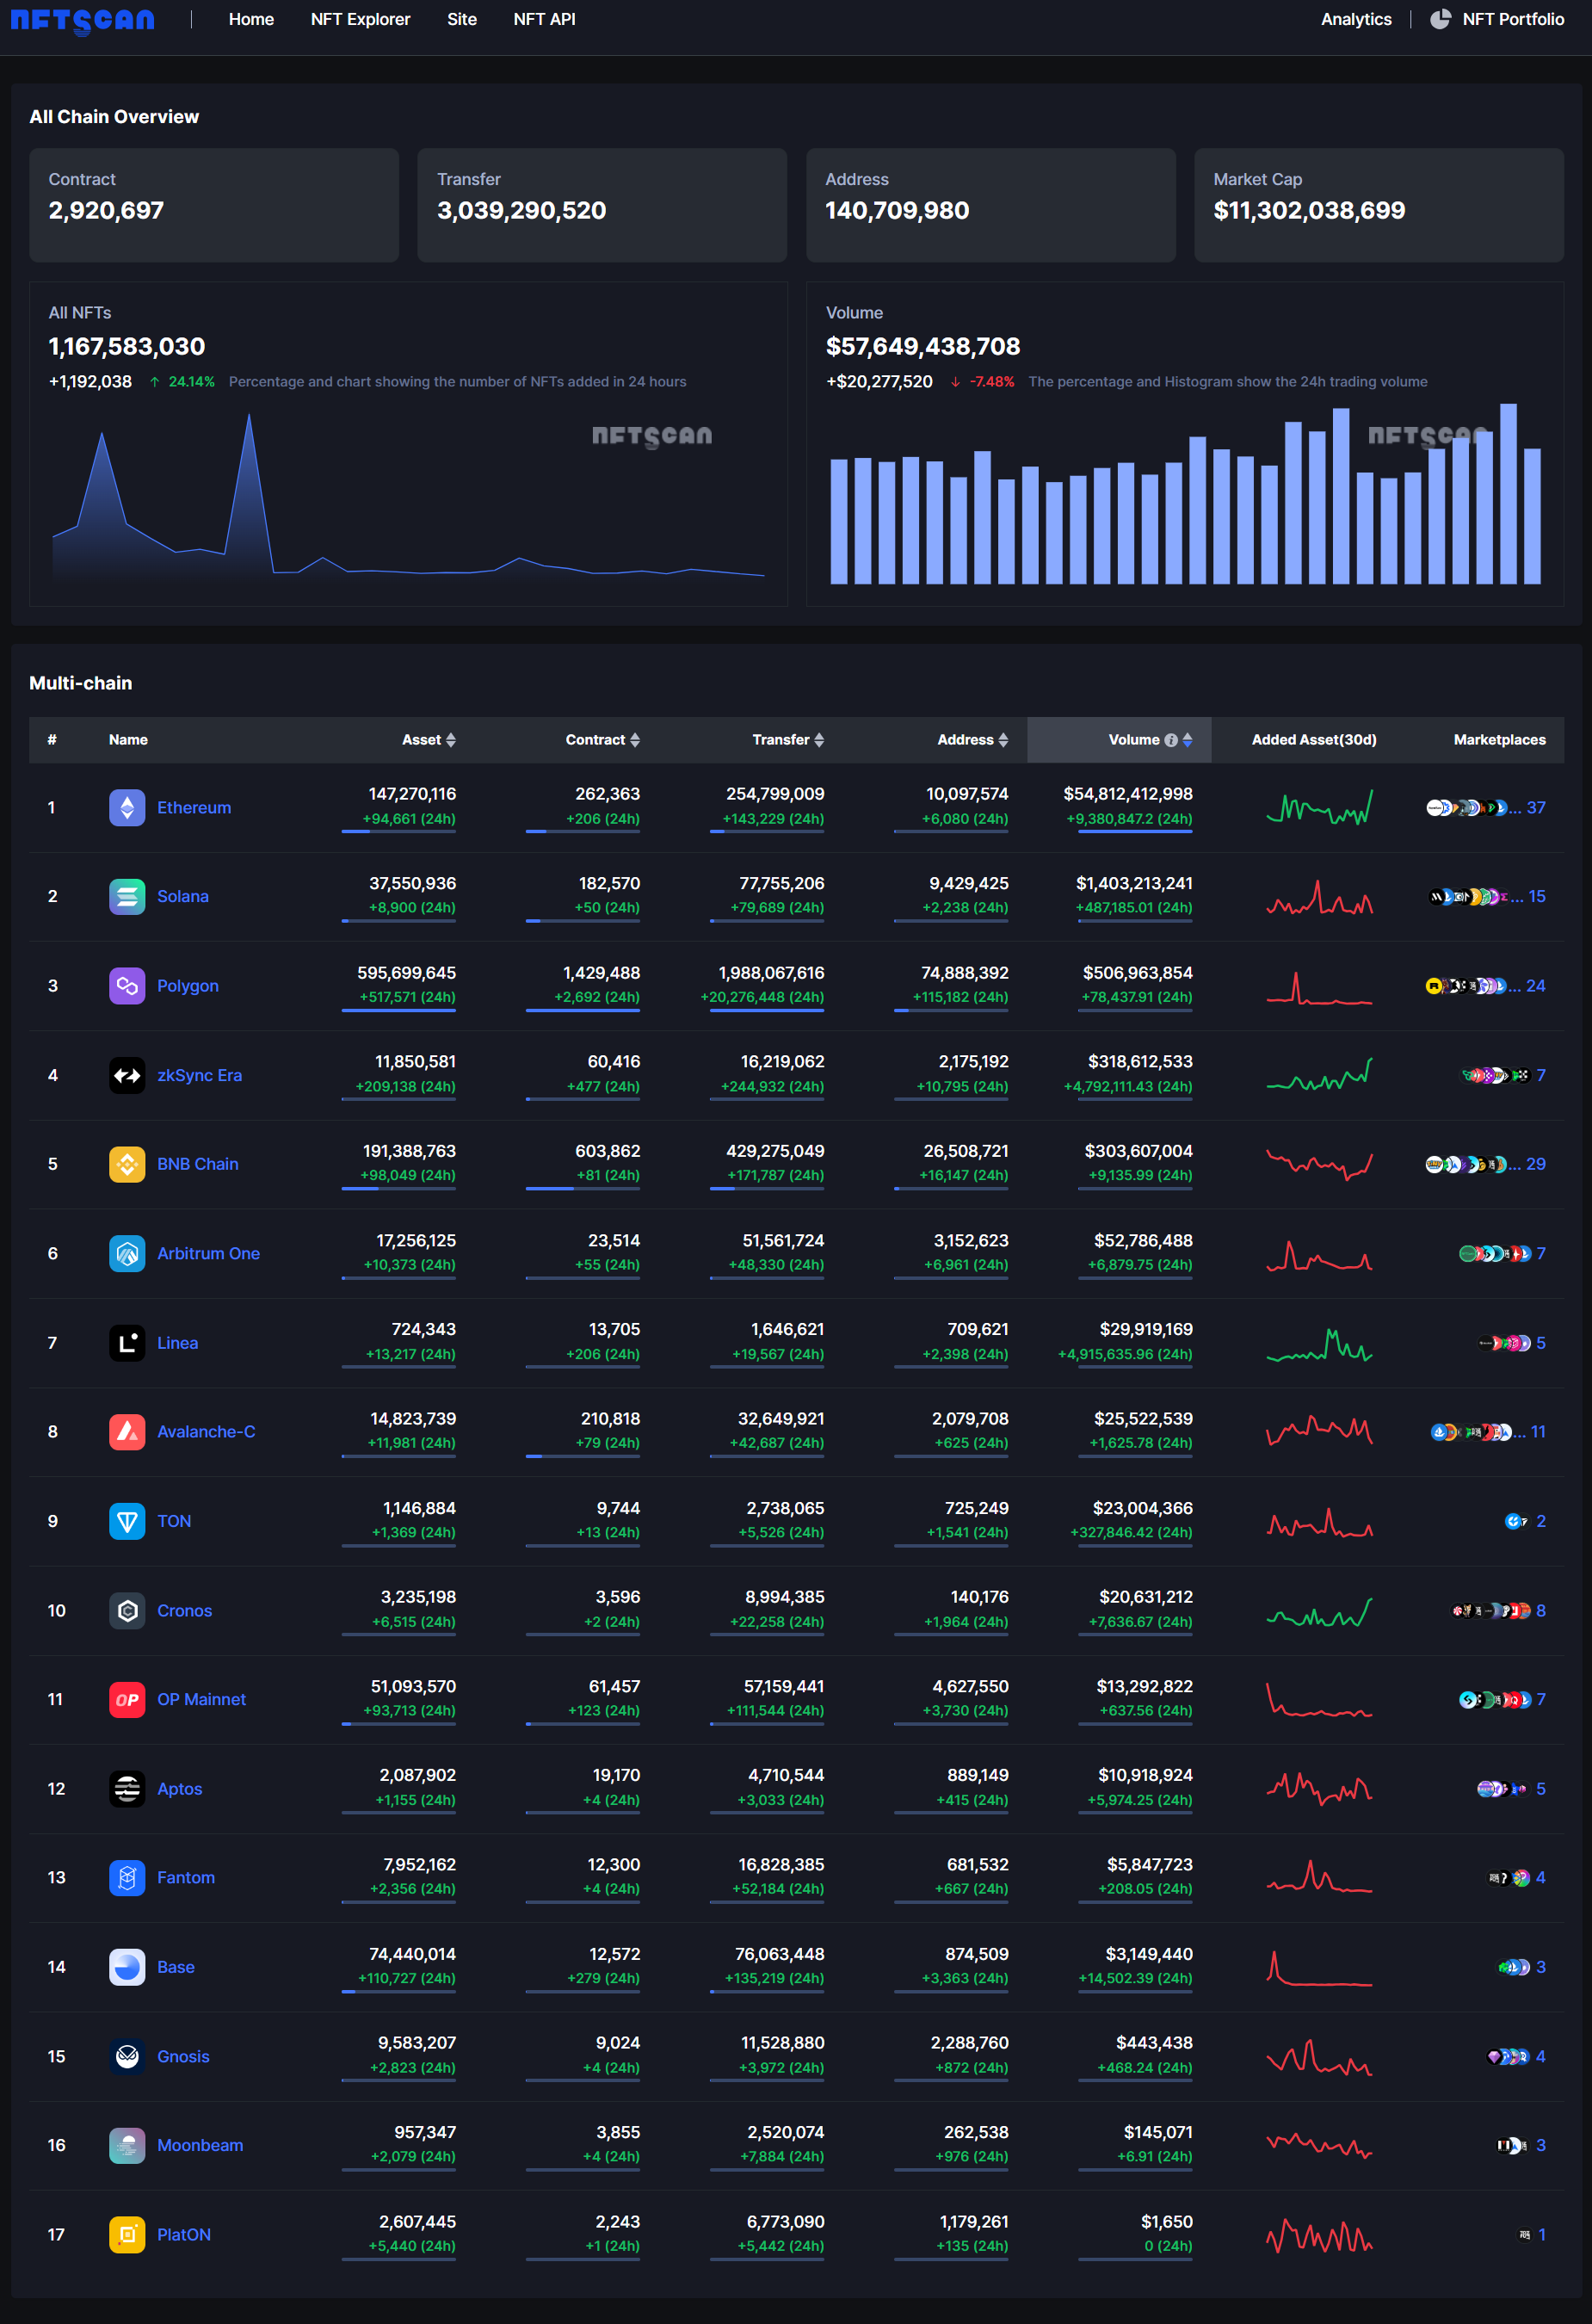Open the Cronos chain icon
1592x2324 pixels.
(127, 1610)
